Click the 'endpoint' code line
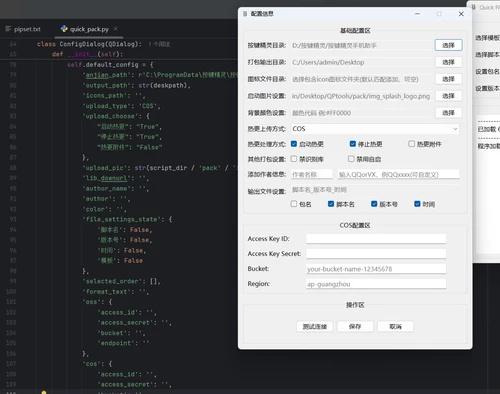The width and height of the screenshot is (500, 394). pos(124,343)
